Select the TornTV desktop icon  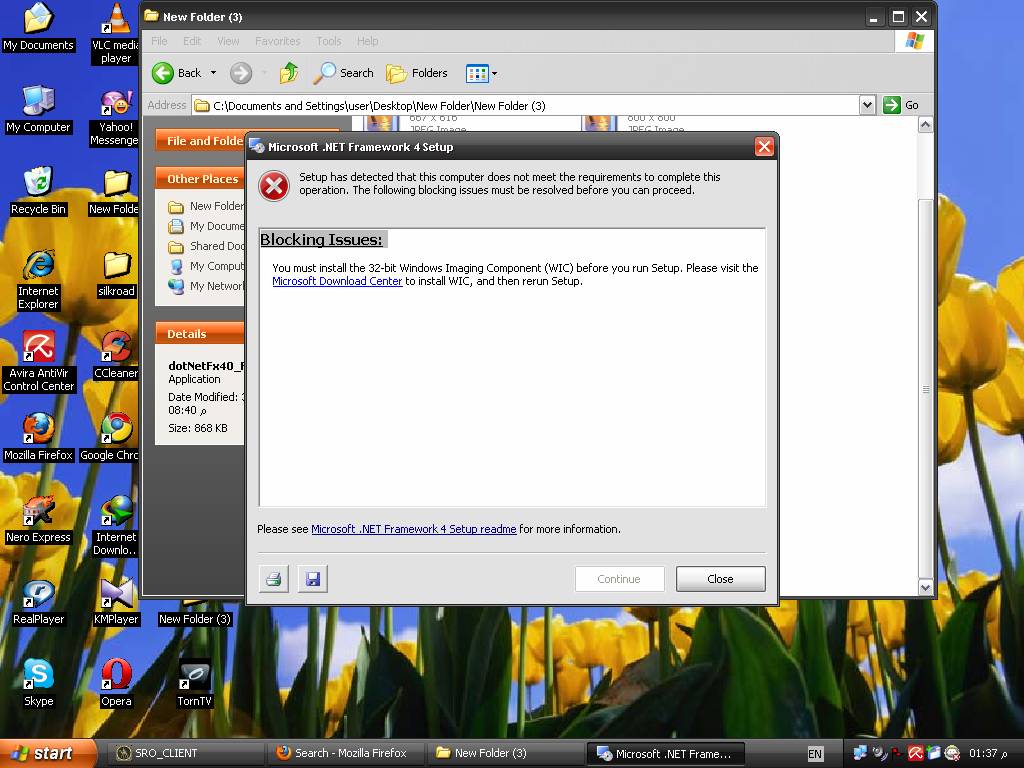194,683
